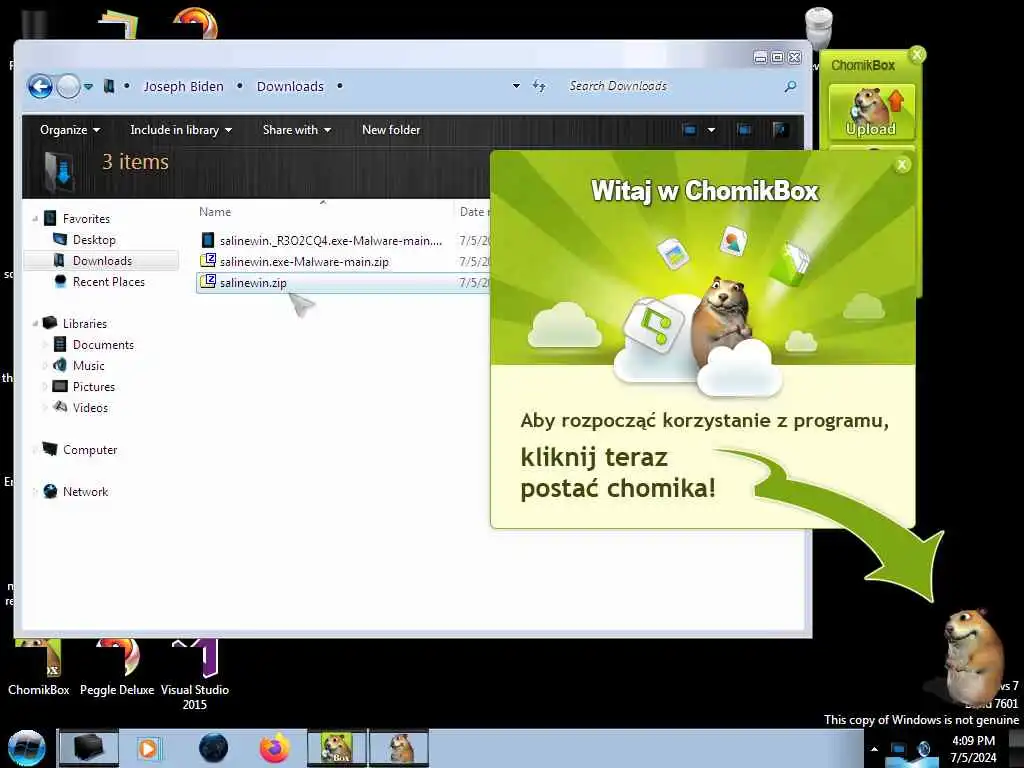Open the address bar history dropdown arrow
Viewport: 1024px width, 768px height.
[516, 86]
